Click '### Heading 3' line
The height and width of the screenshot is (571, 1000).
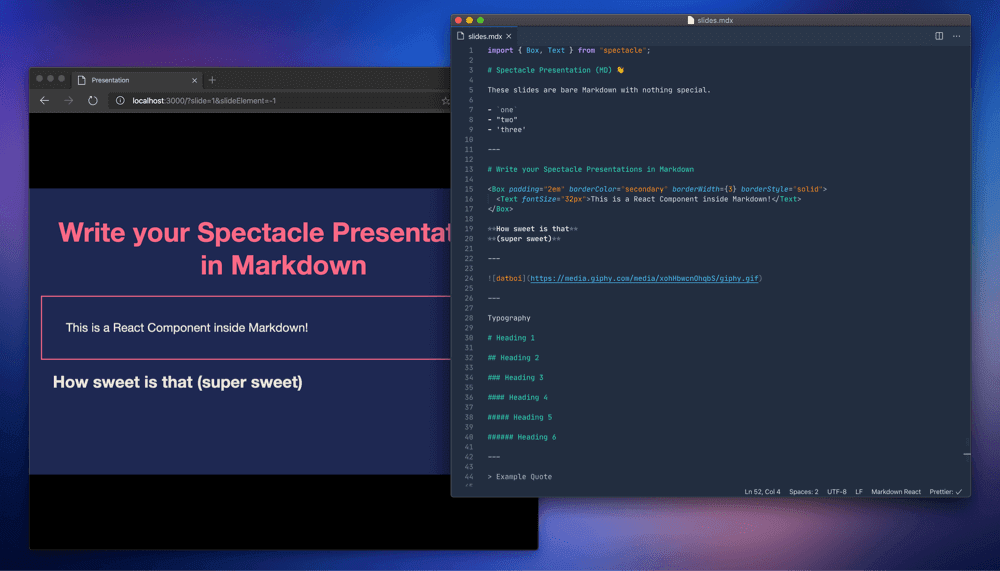click(515, 377)
